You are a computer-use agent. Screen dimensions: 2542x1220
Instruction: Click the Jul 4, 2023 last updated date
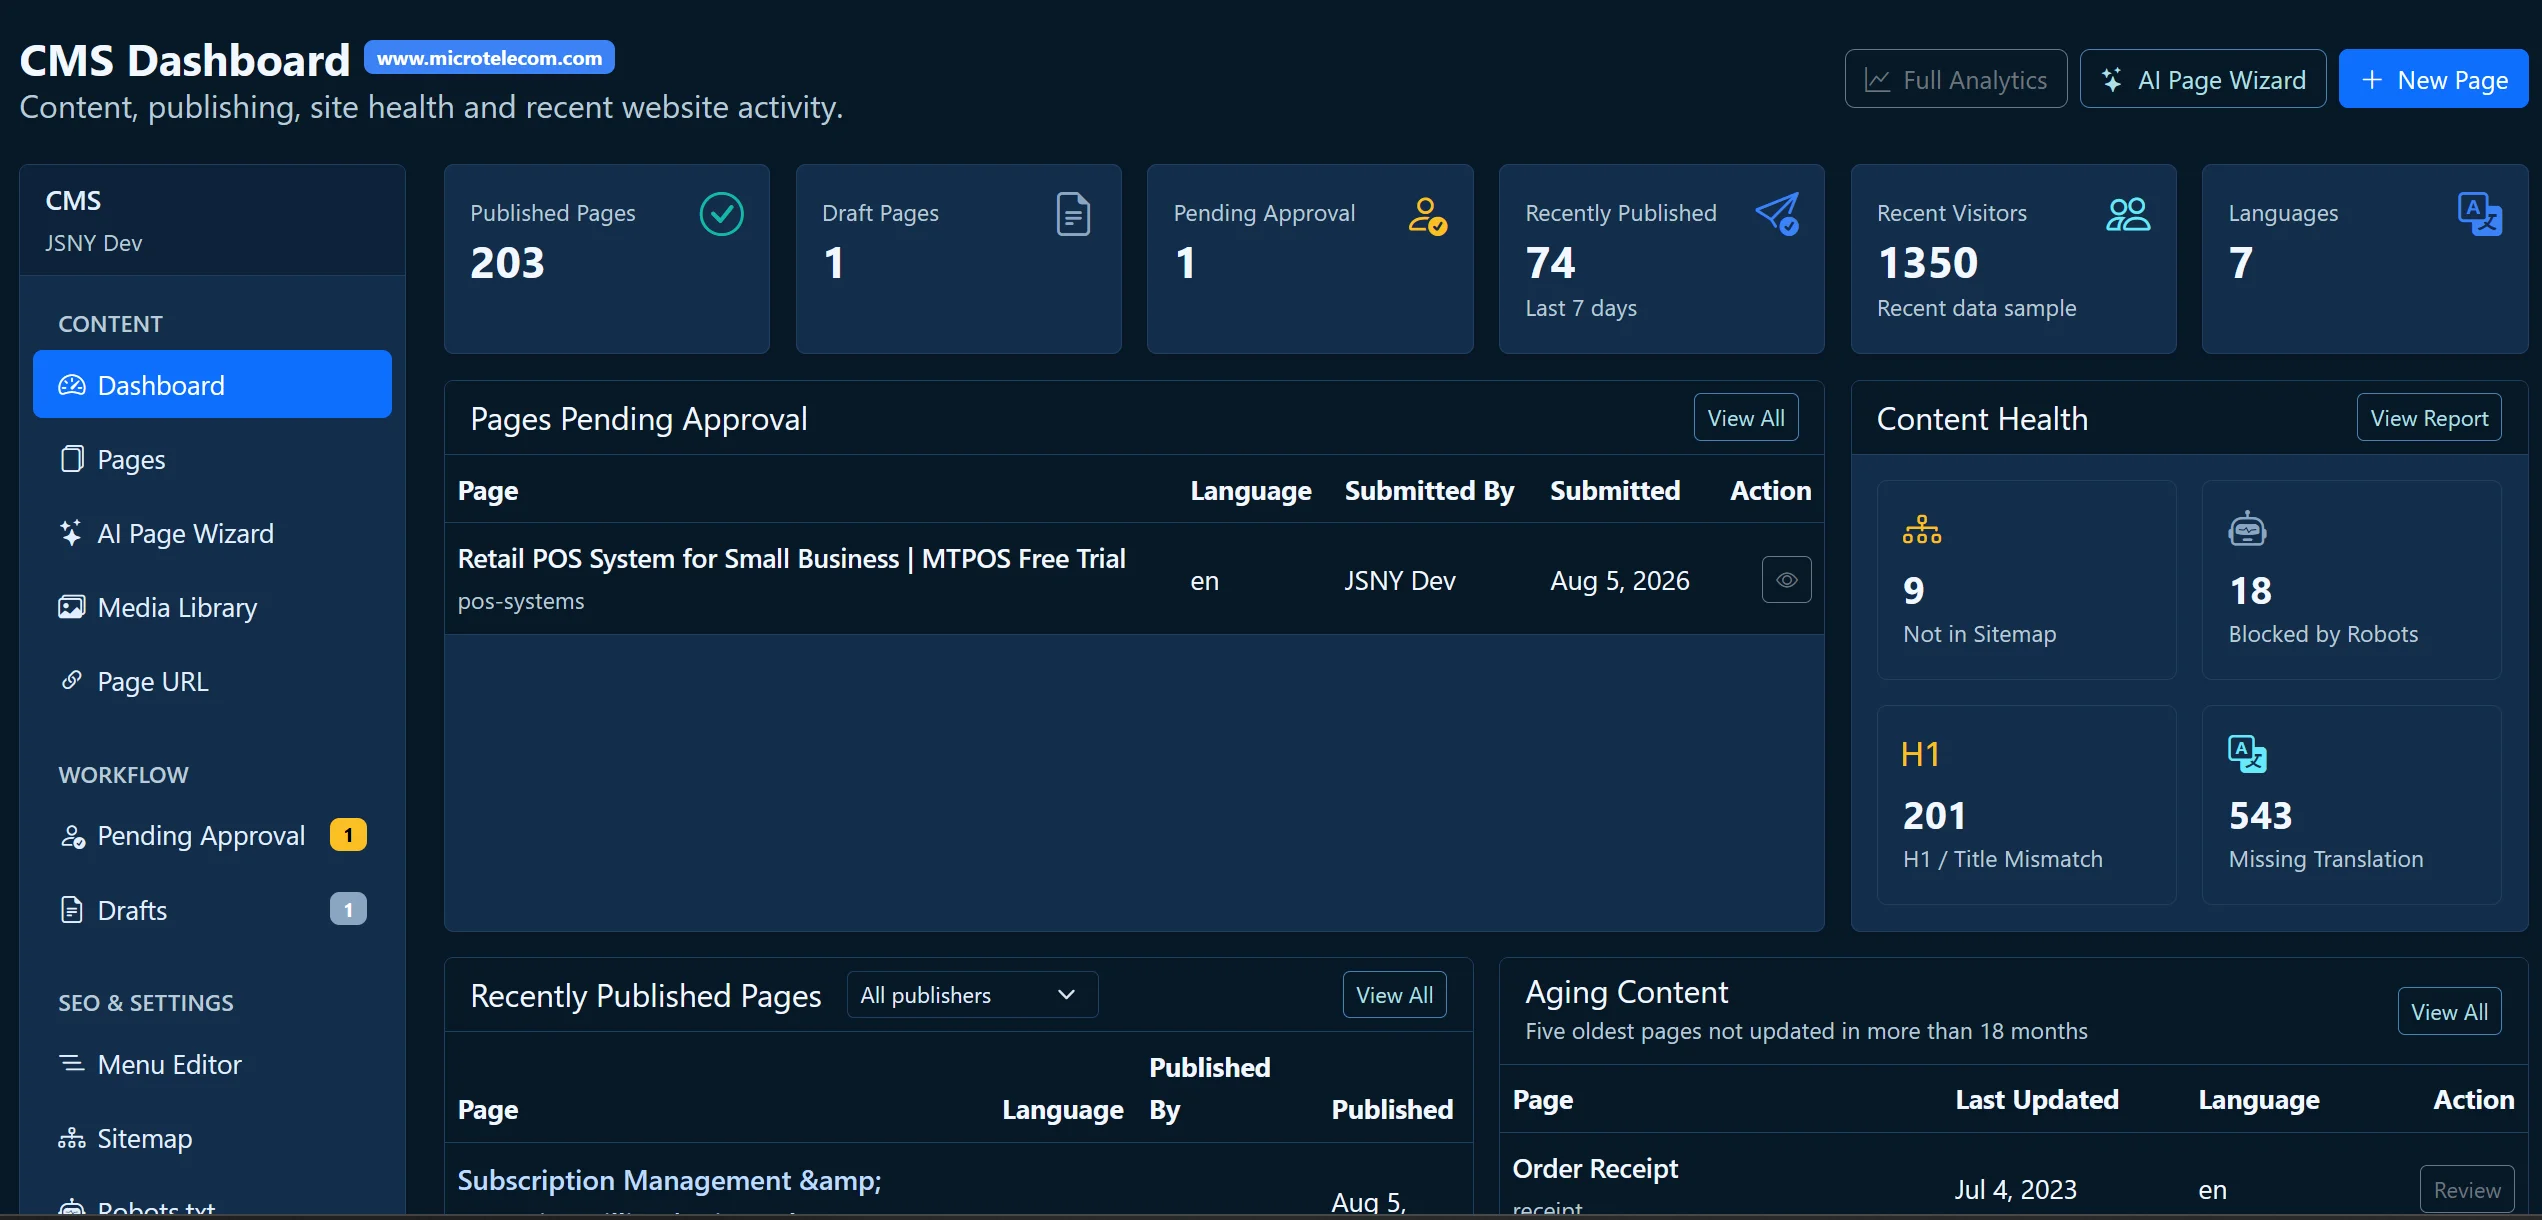point(2016,1189)
